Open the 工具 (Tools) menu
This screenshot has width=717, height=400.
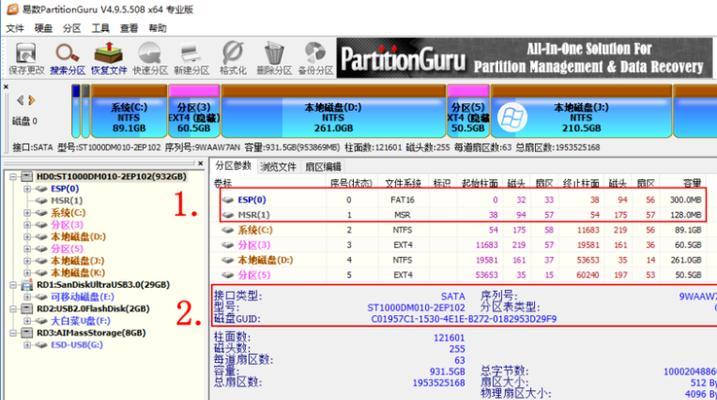point(100,28)
